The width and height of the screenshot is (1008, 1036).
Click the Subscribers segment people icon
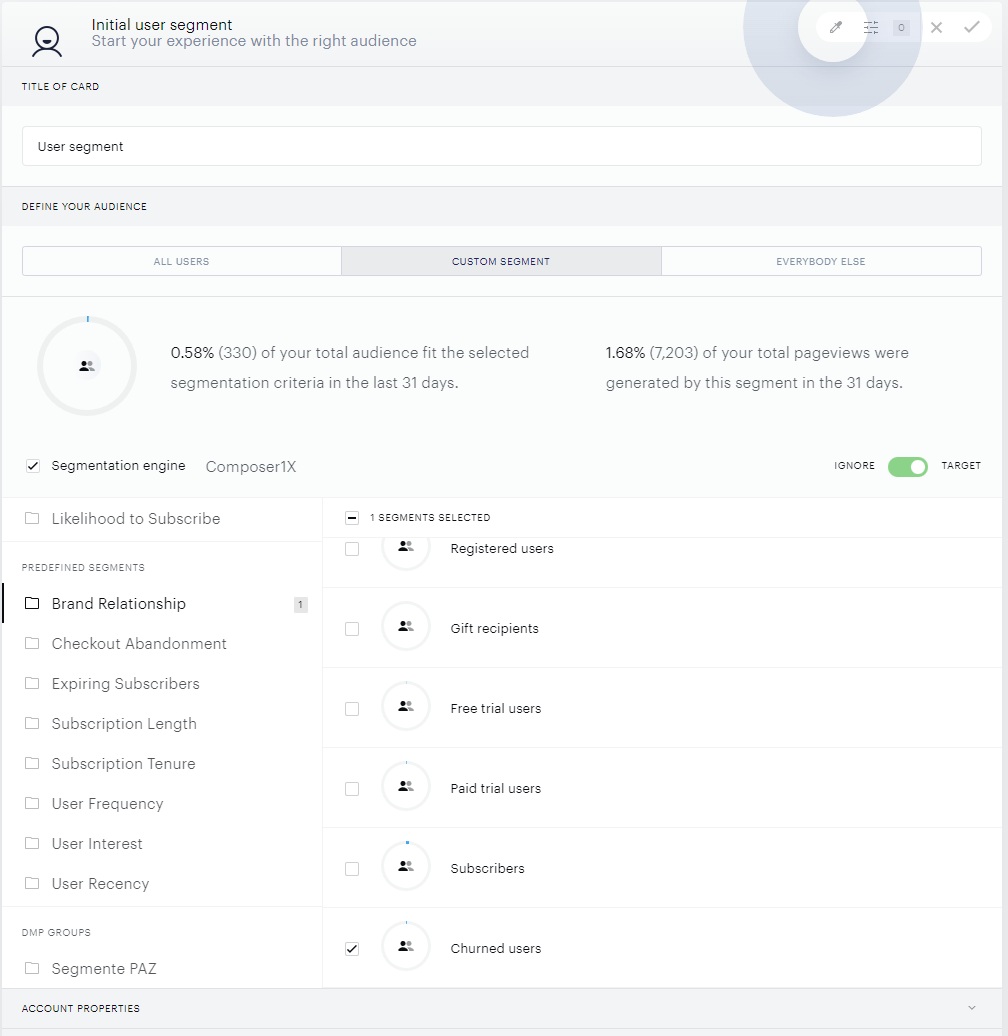click(406, 866)
